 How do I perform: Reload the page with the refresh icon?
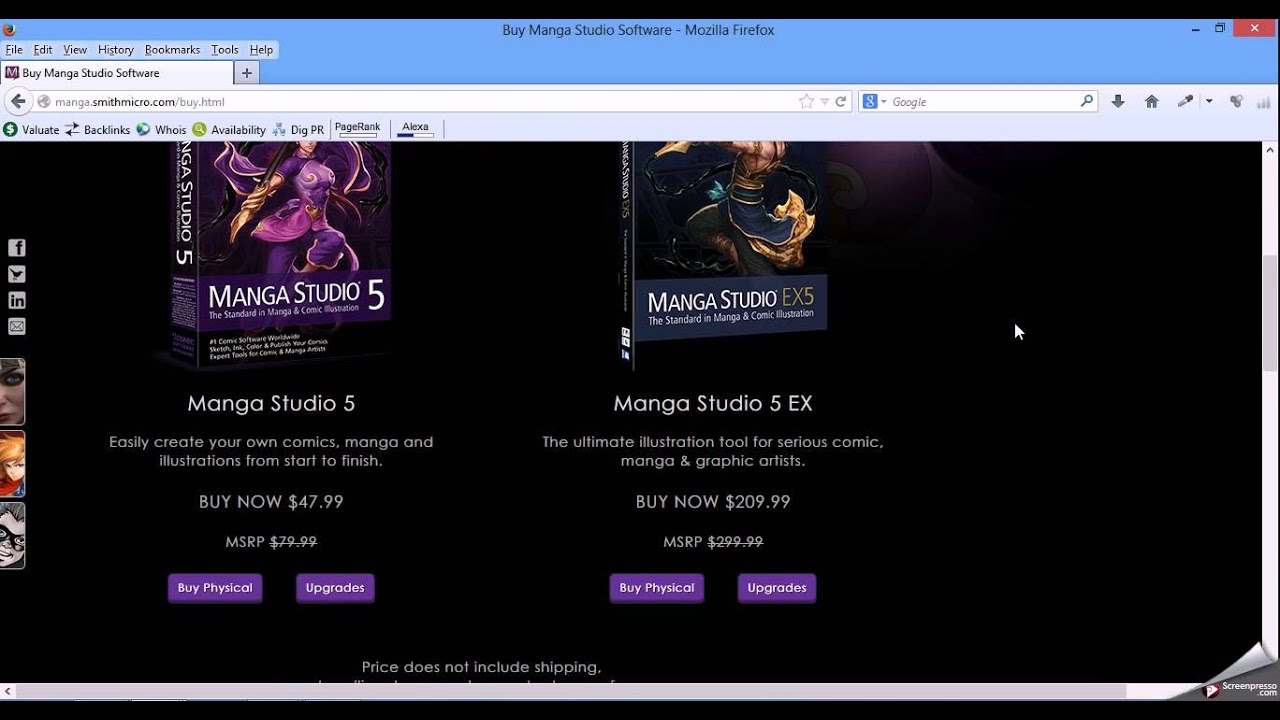point(841,101)
